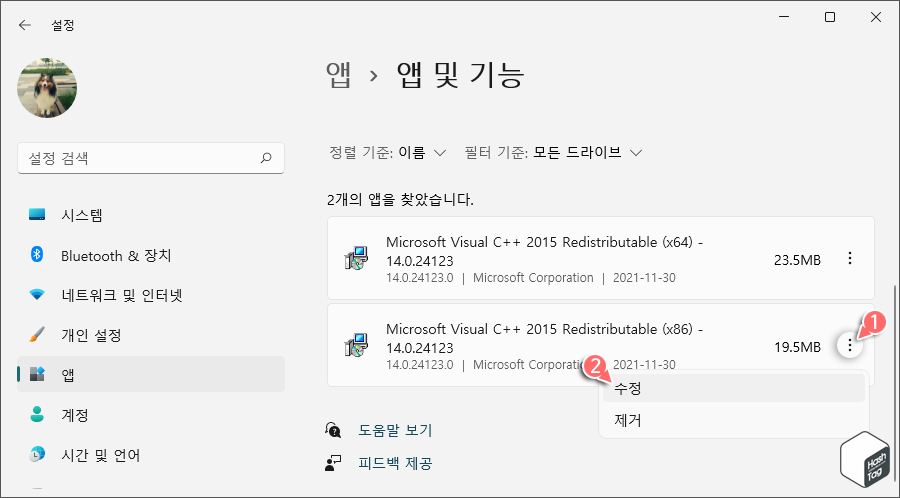Open 개인 설정 page
The image size is (900, 498).
pyautogui.click(x=151, y=335)
